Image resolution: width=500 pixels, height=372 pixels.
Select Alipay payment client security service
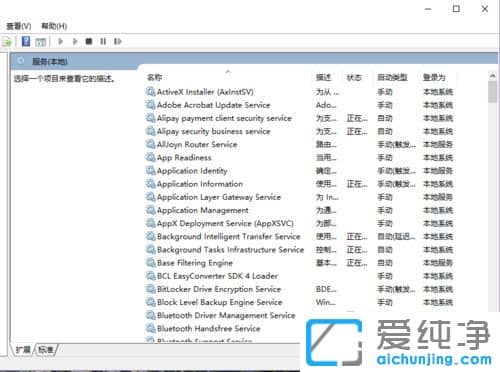[x=224, y=118]
